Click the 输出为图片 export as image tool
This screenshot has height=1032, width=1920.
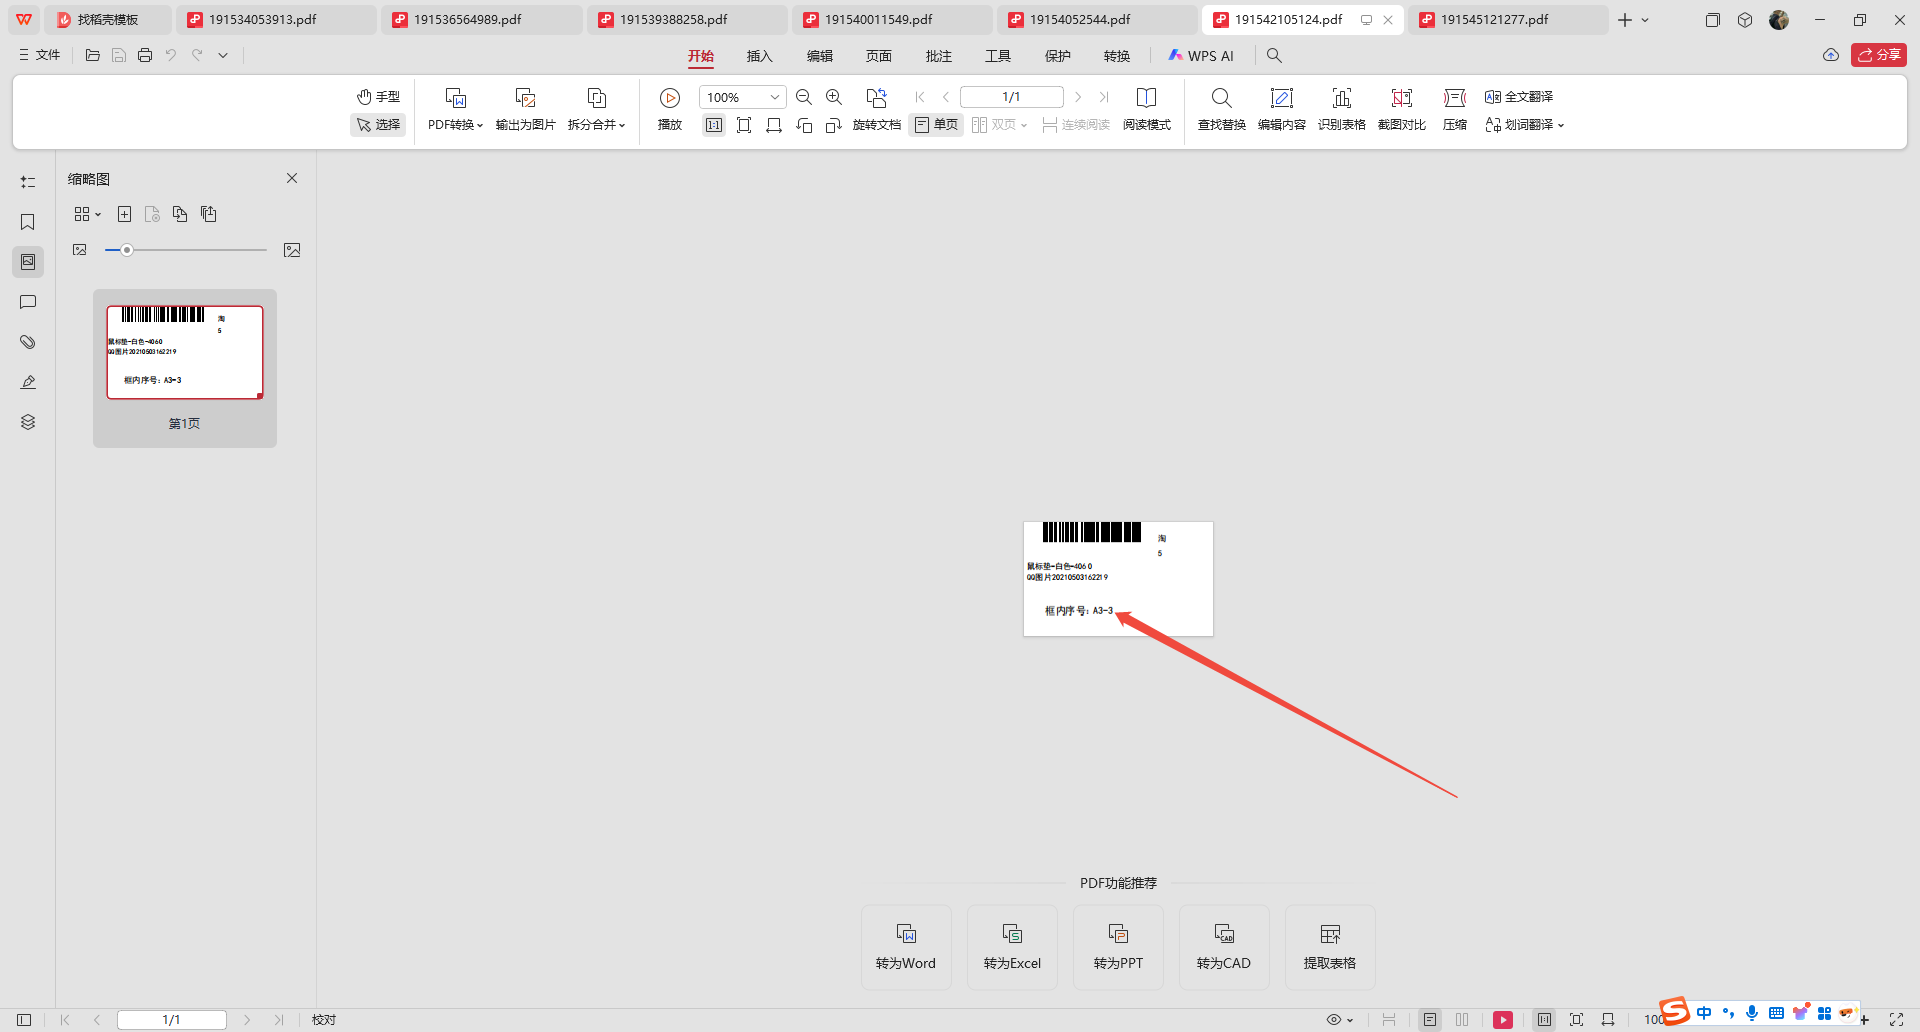coord(525,109)
